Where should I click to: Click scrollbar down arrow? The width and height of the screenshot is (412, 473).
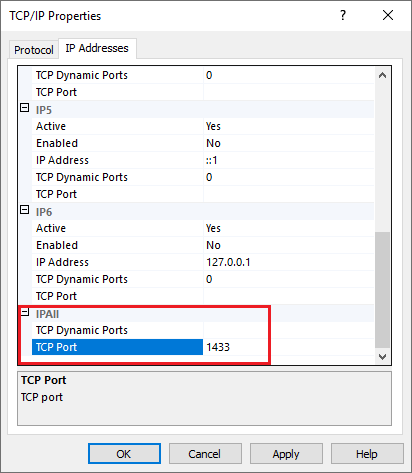[382, 357]
